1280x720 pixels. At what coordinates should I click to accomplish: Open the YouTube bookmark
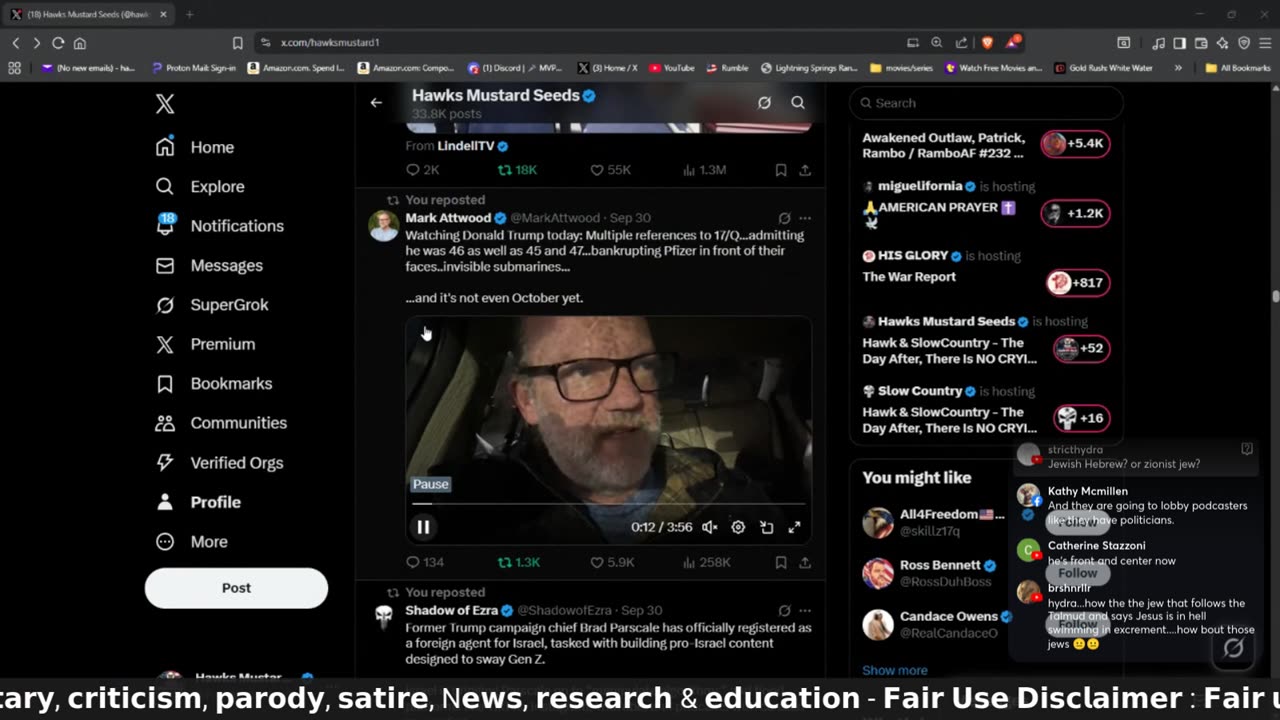click(x=672, y=68)
